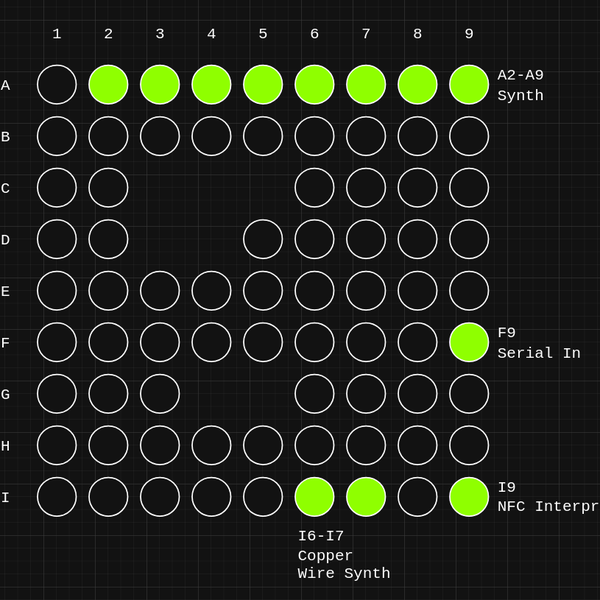The height and width of the screenshot is (600, 600).
Task: Turn on the empty pin G6
Action: pyautogui.click(x=315, y=394)
